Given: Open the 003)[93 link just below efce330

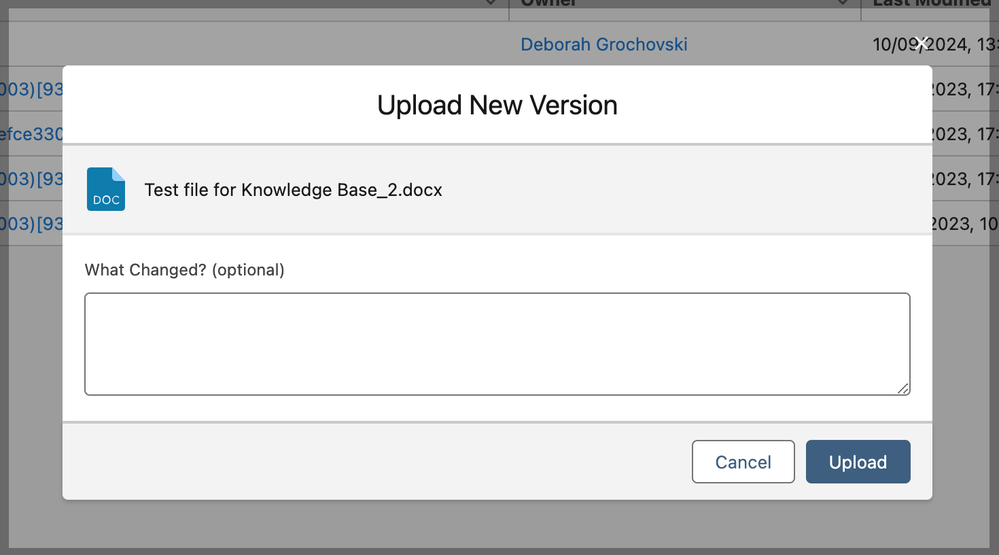Looking at the screenshot, I should coord(31,178).
